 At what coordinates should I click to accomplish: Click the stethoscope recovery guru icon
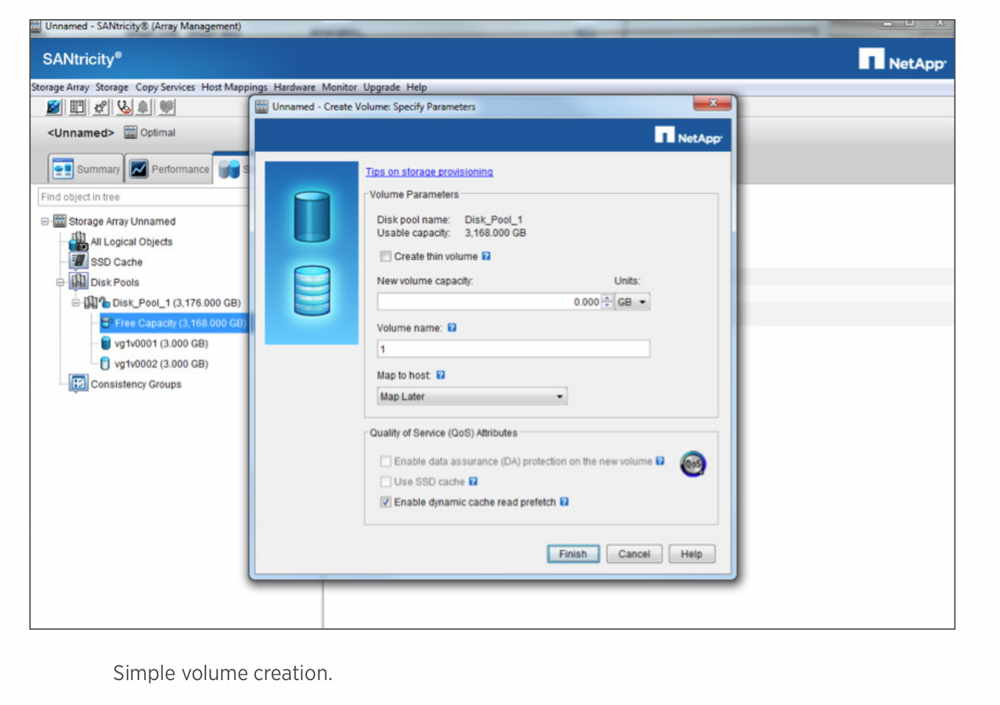tap(123, 107)
